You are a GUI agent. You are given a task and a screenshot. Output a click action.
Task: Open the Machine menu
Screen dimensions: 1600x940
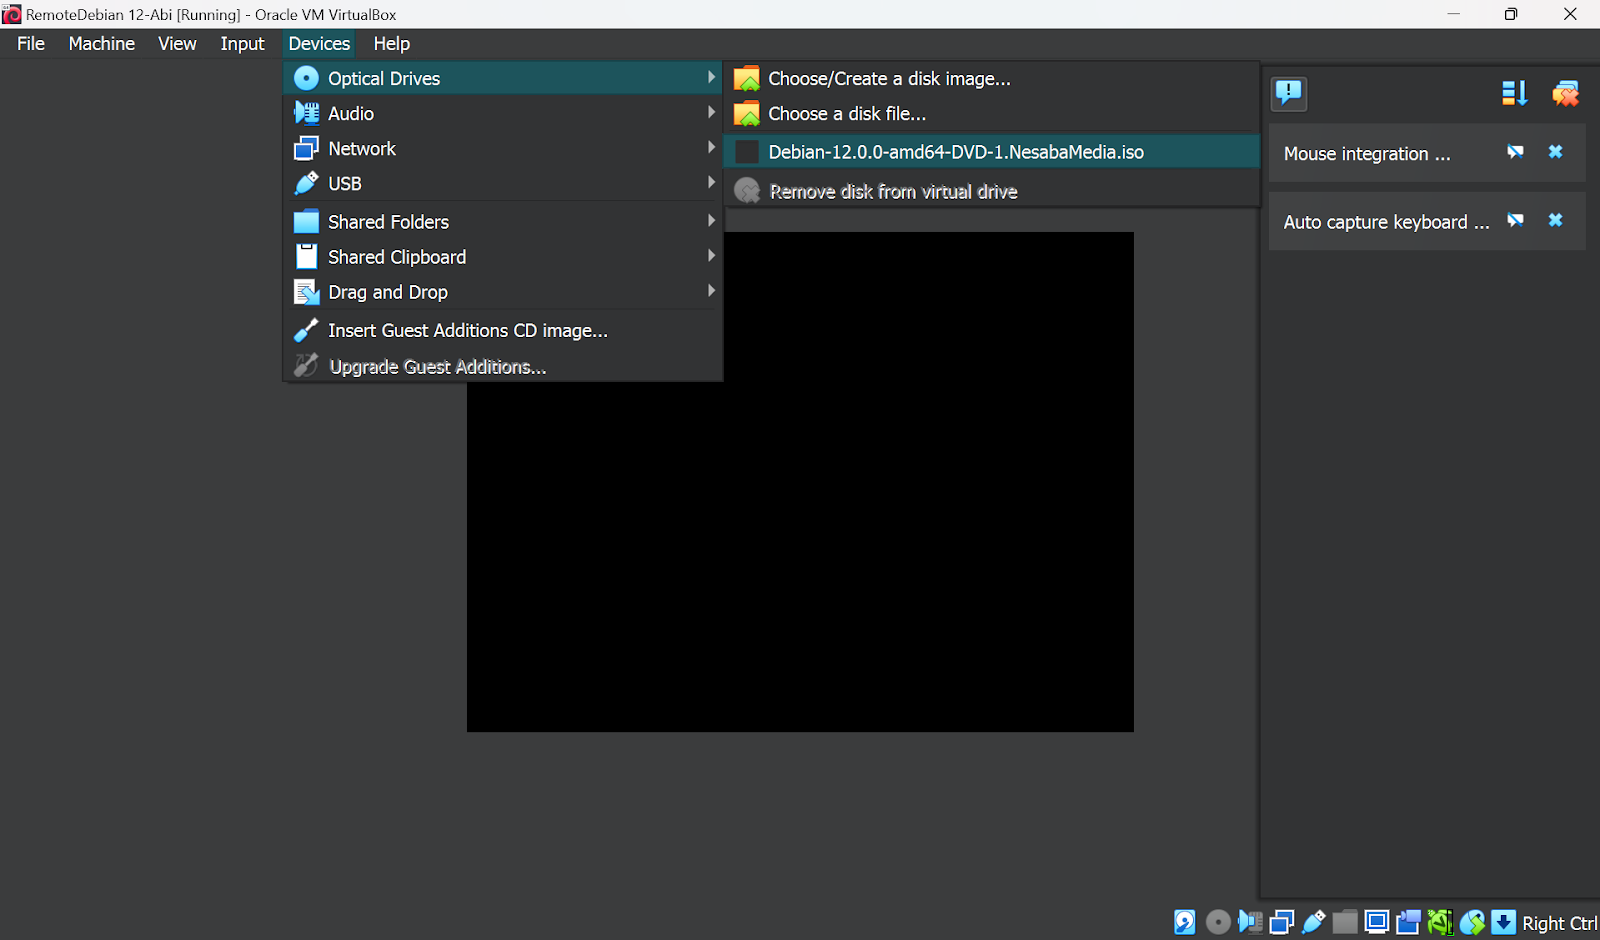[102, 43]
